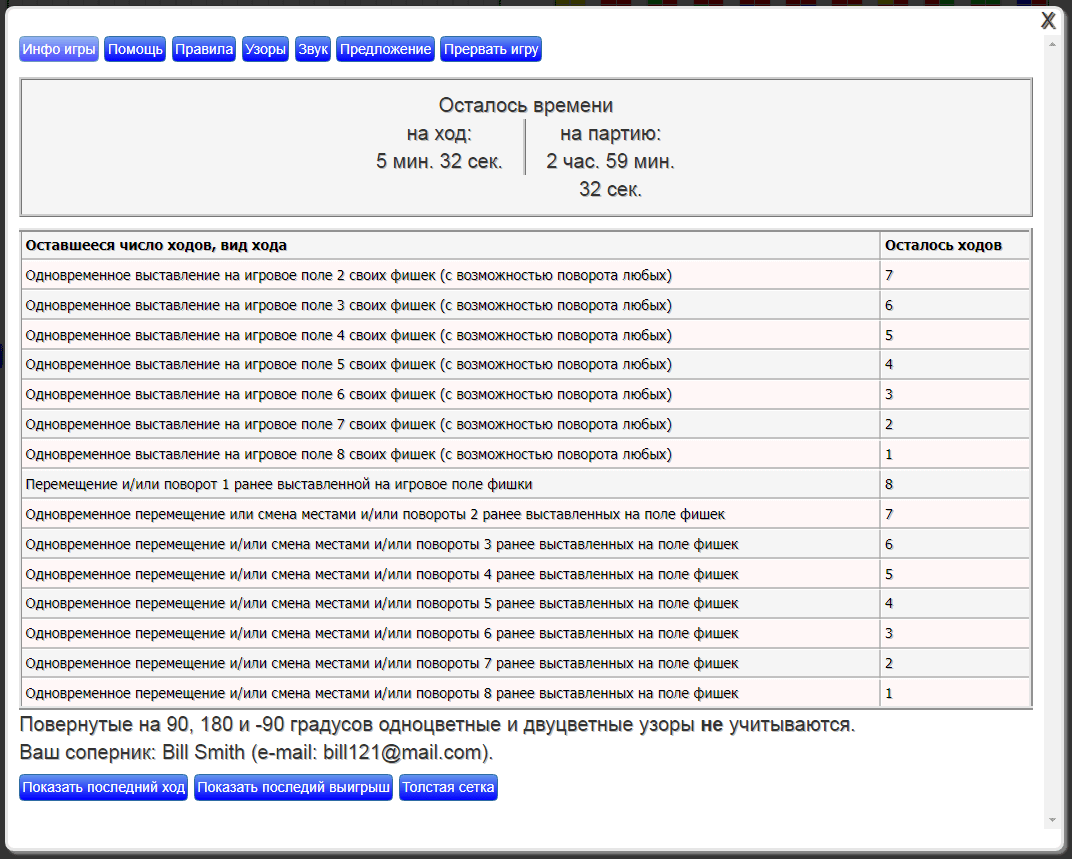
Task: Close the dialog with the X icon
Action: click(x=1048, y=20)
